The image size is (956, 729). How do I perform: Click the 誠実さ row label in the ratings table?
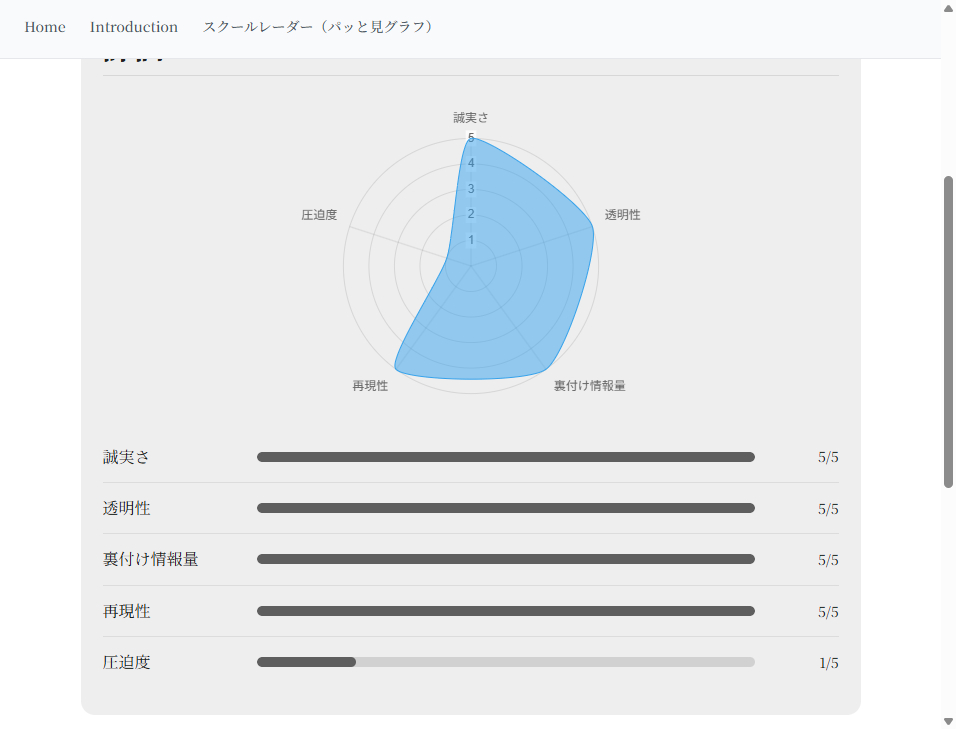(124, 457)
